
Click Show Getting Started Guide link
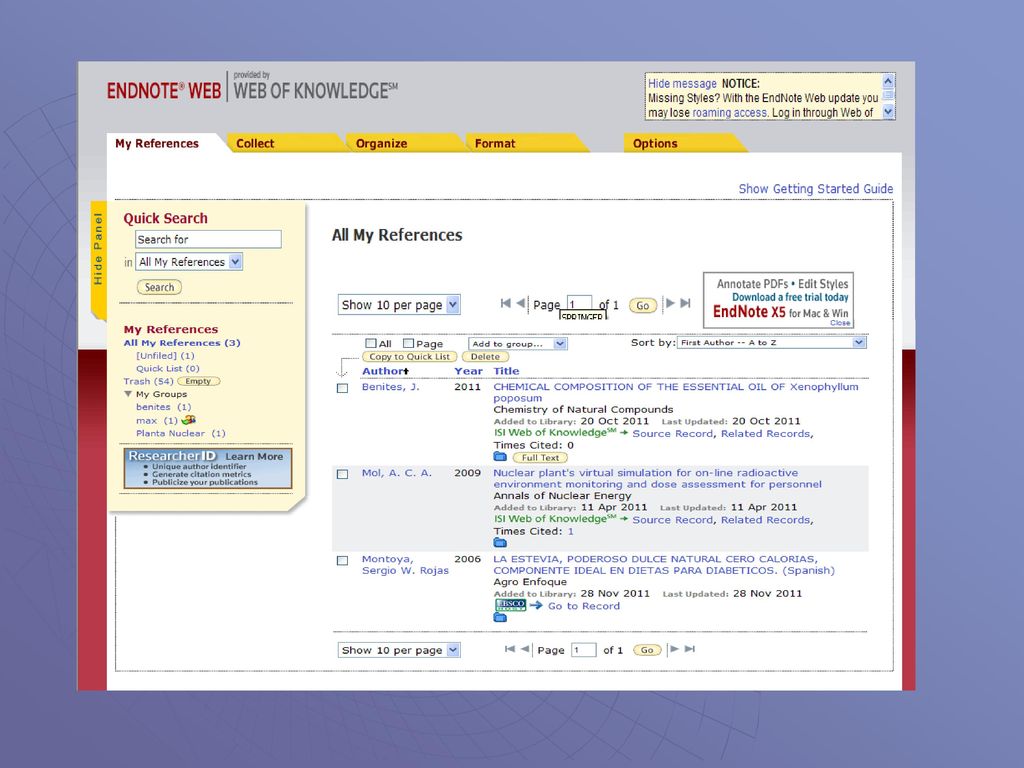click(816, 189)
